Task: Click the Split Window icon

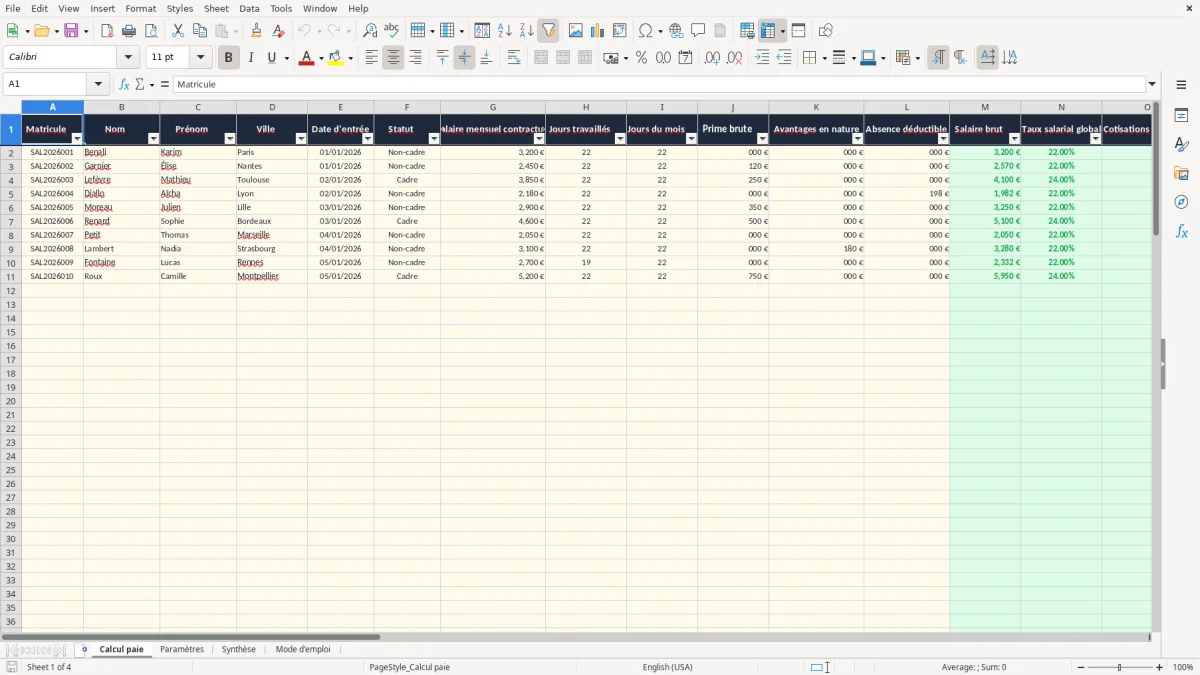Action: 798,31
